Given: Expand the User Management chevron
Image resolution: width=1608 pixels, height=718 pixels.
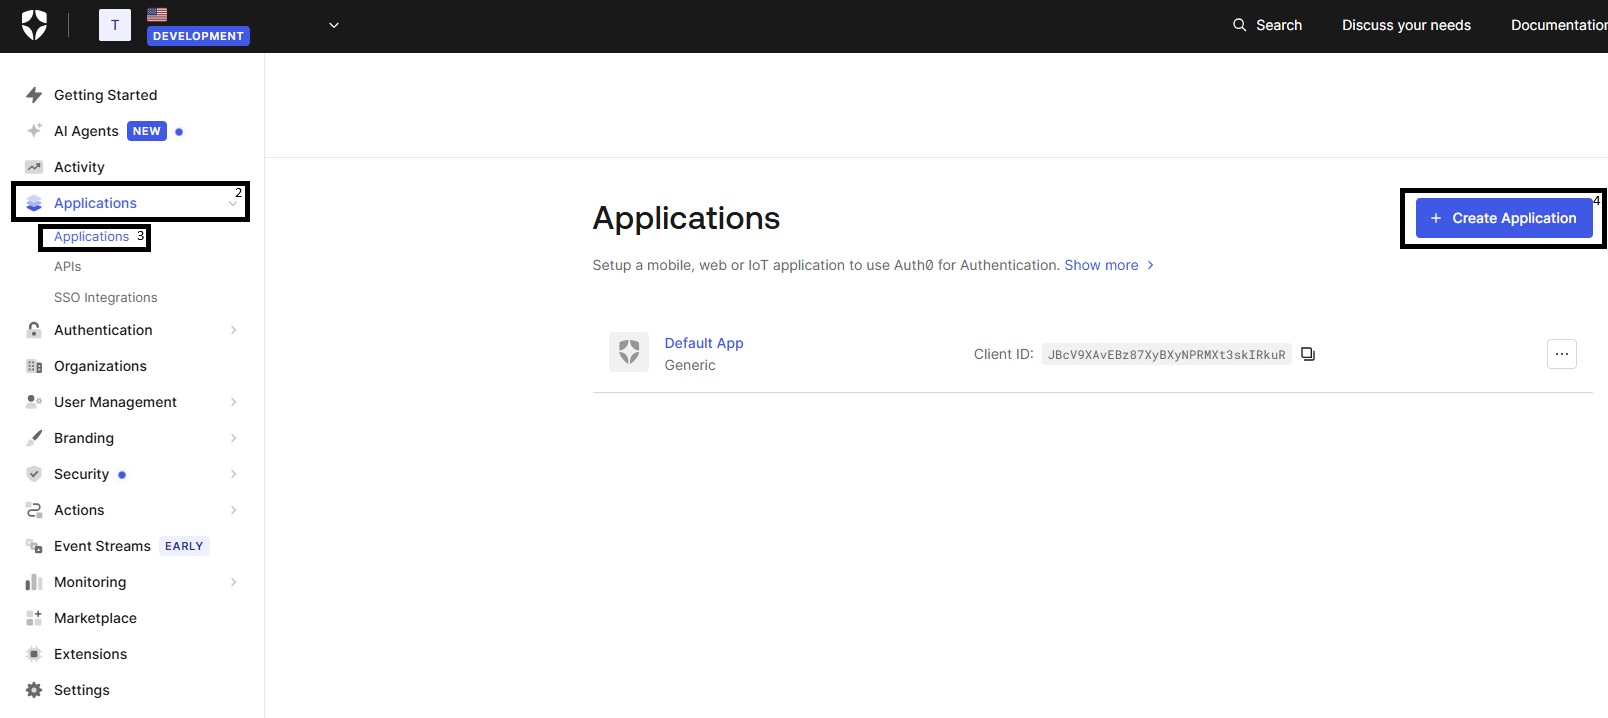Looking at the screenshot, I should (x=233, y=402).
